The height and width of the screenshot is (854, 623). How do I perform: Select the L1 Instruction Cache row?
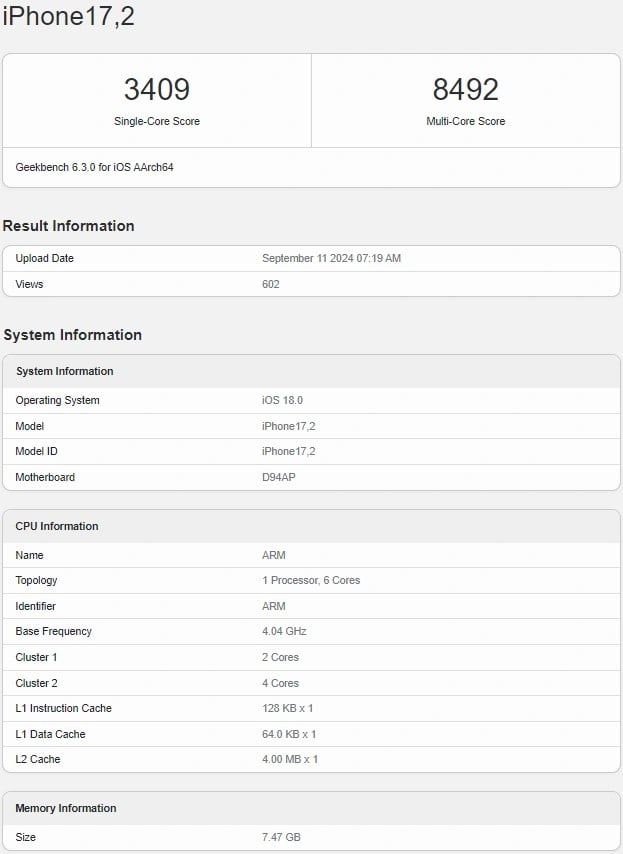tap(63, 708)
